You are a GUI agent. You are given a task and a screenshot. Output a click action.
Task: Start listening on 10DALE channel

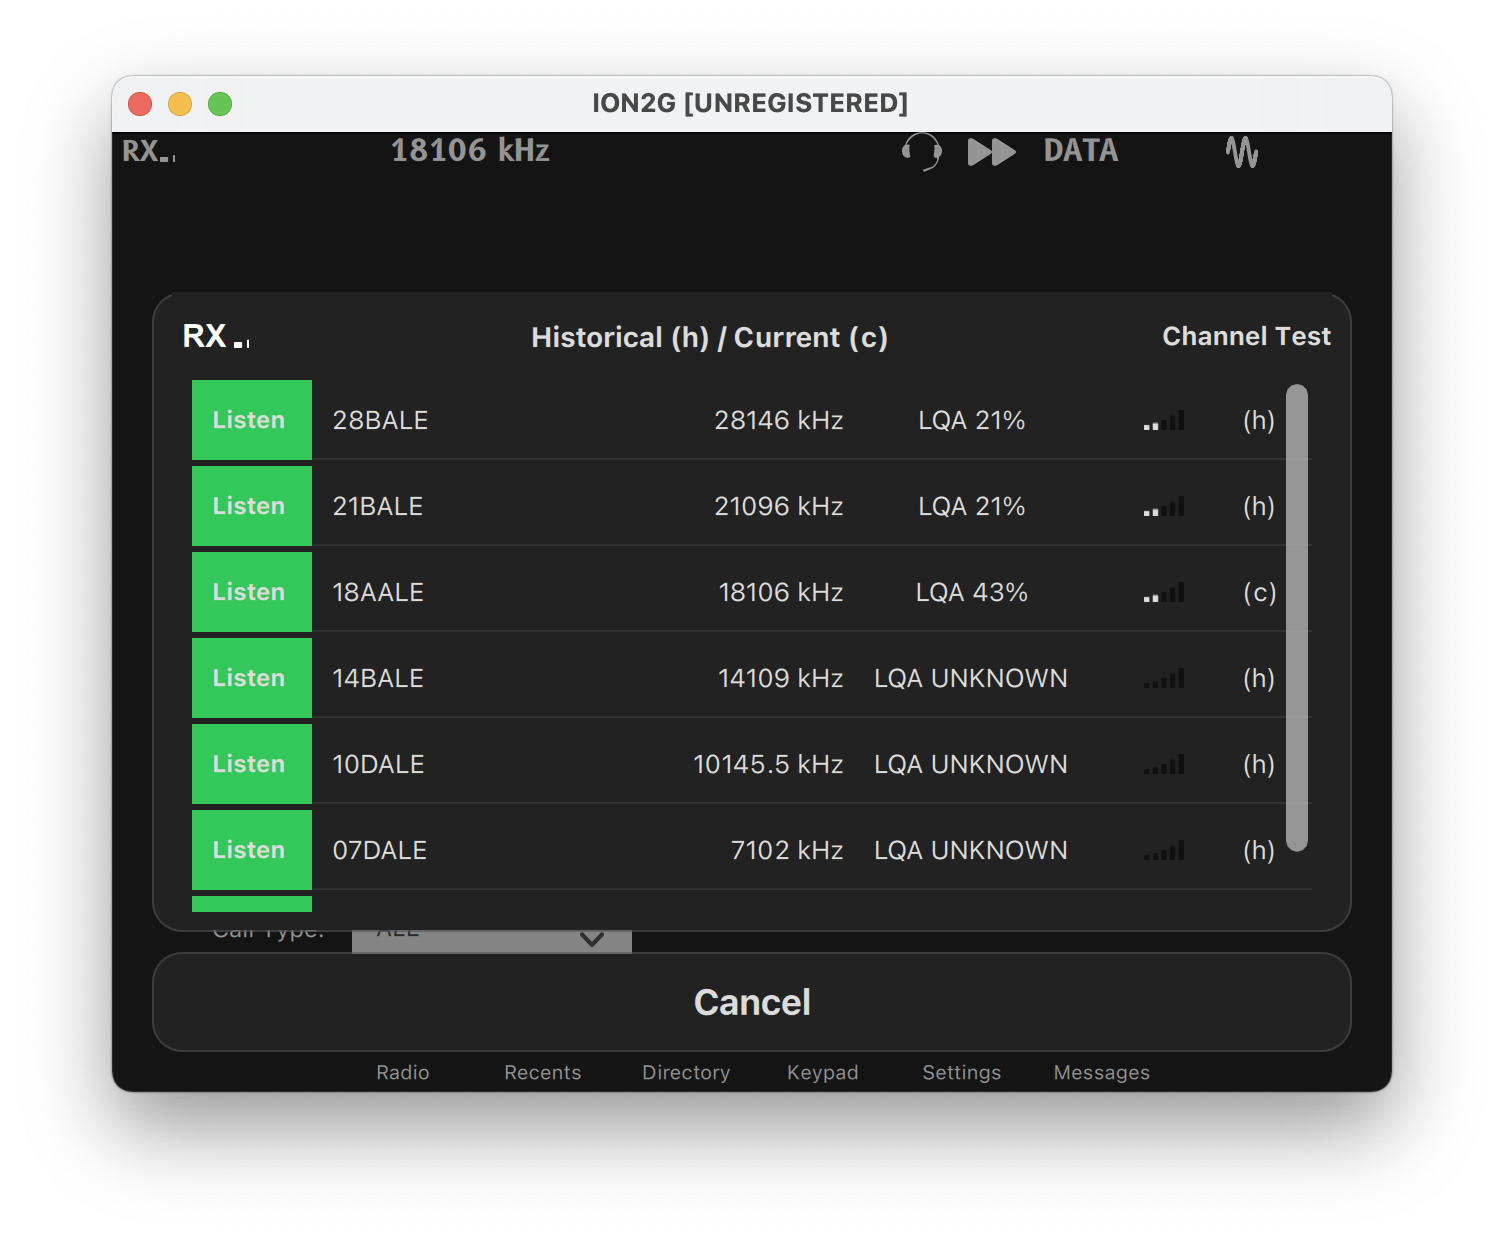(x=251, y=764)
